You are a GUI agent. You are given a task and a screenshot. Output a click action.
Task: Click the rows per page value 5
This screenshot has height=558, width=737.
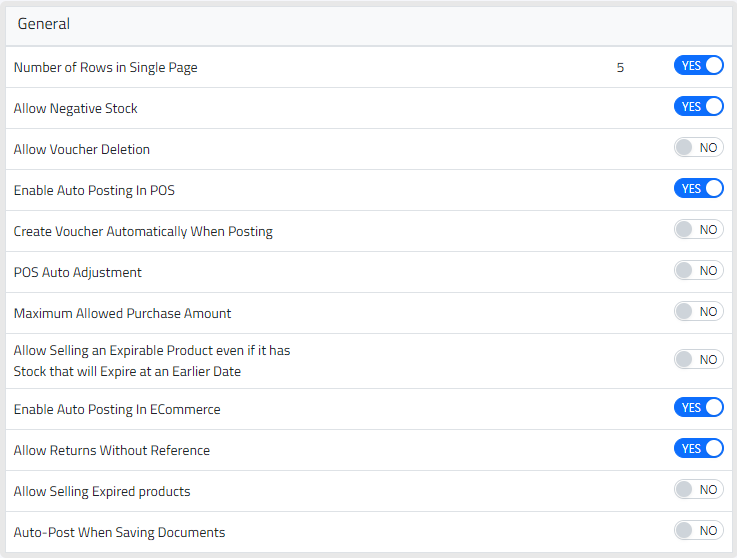click(x=620, y=68)
